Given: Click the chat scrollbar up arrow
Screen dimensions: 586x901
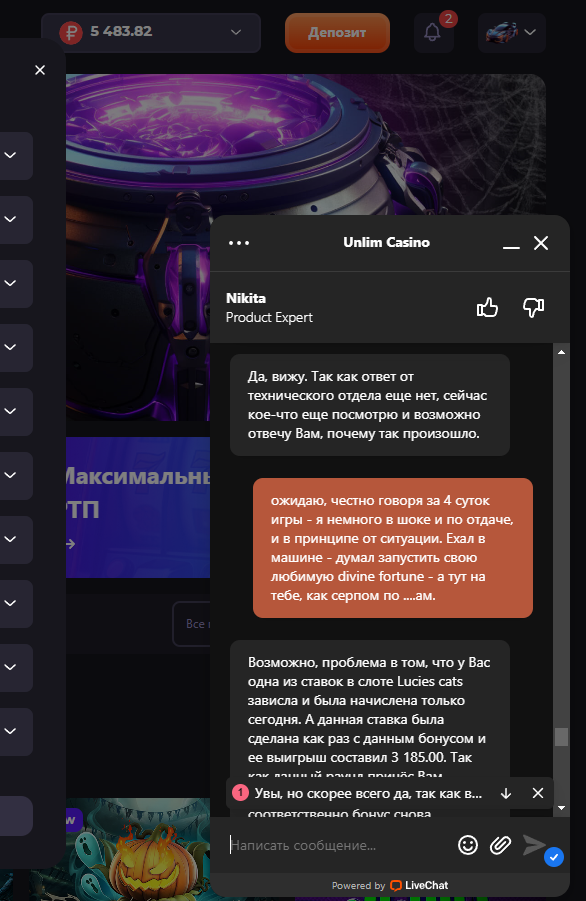Looking at the screenshot, I should tap(561, 352).
